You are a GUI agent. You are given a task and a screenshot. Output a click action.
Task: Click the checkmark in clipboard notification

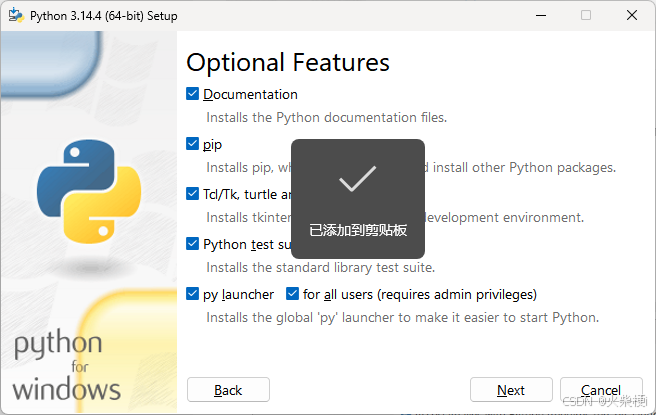pos(358,179)
